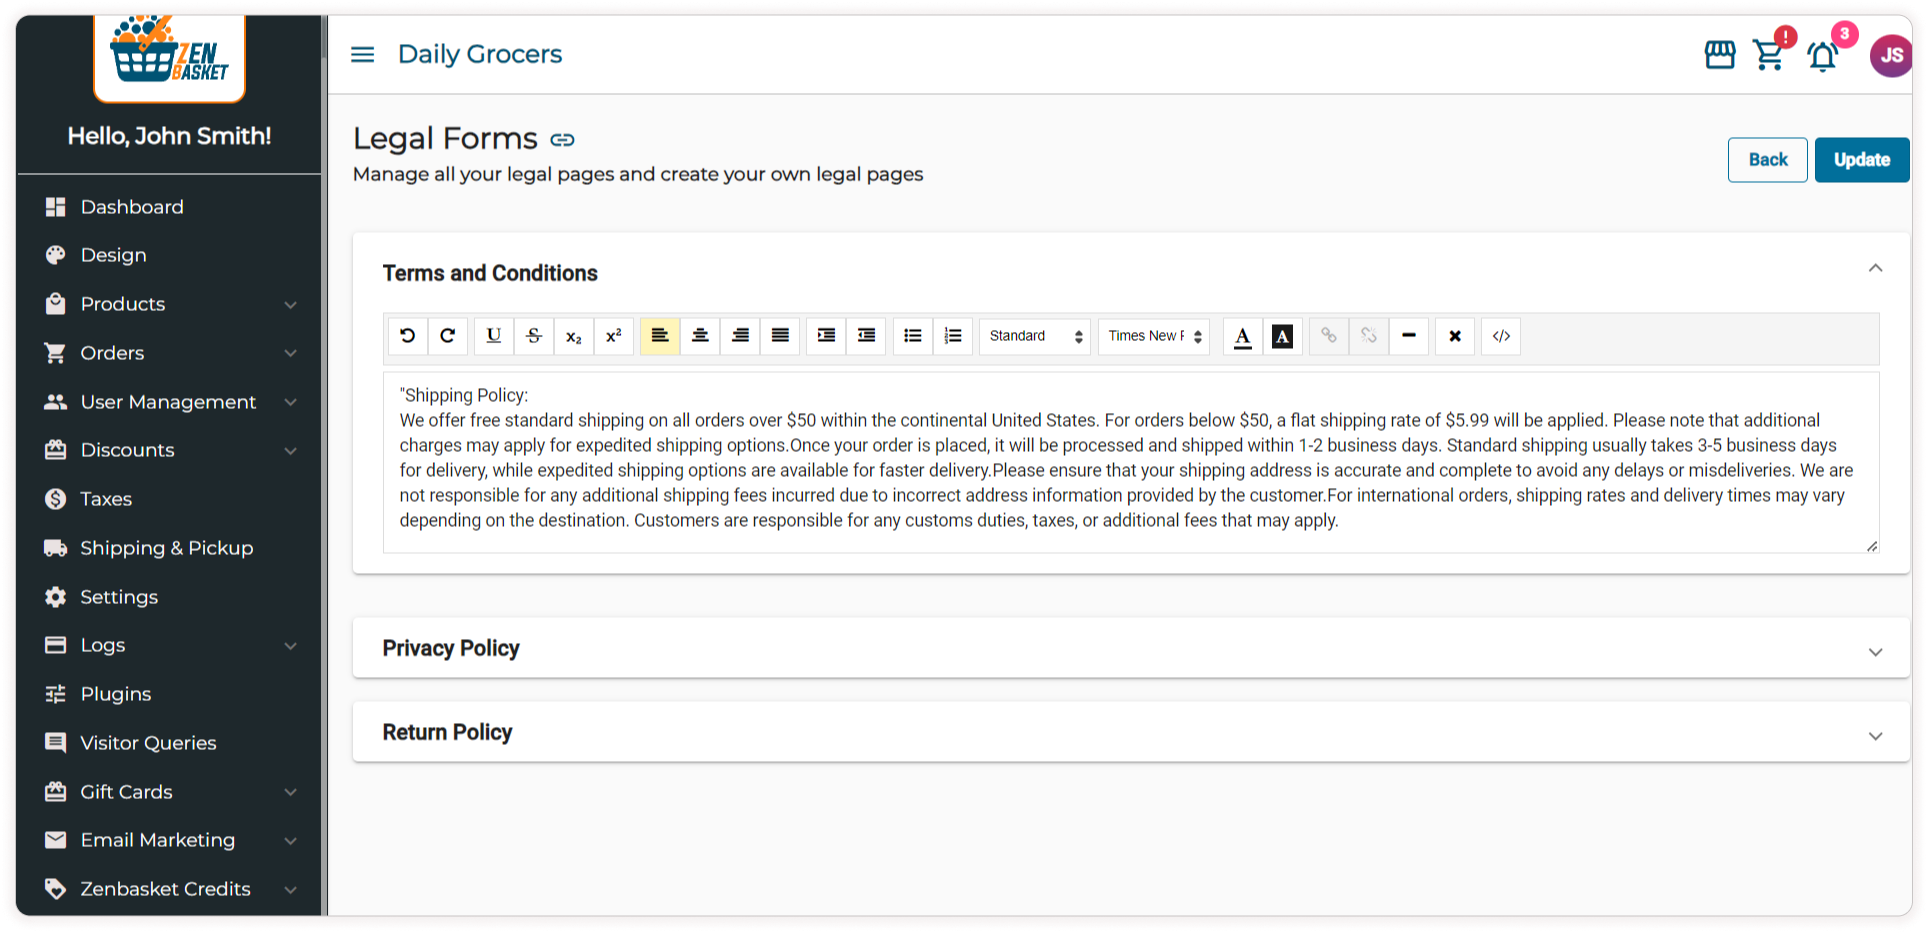Insert a numbered list

953,336
